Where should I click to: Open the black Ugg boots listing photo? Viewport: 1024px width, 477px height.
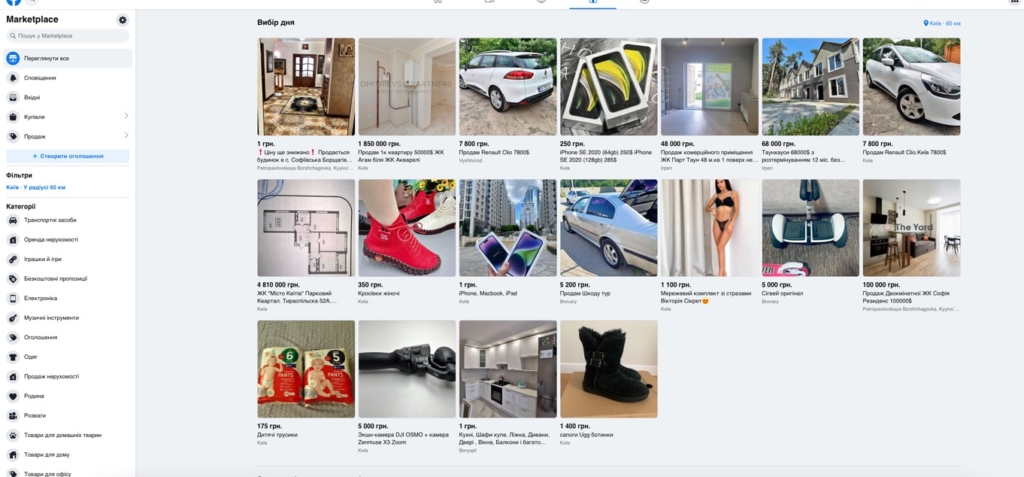609,369
